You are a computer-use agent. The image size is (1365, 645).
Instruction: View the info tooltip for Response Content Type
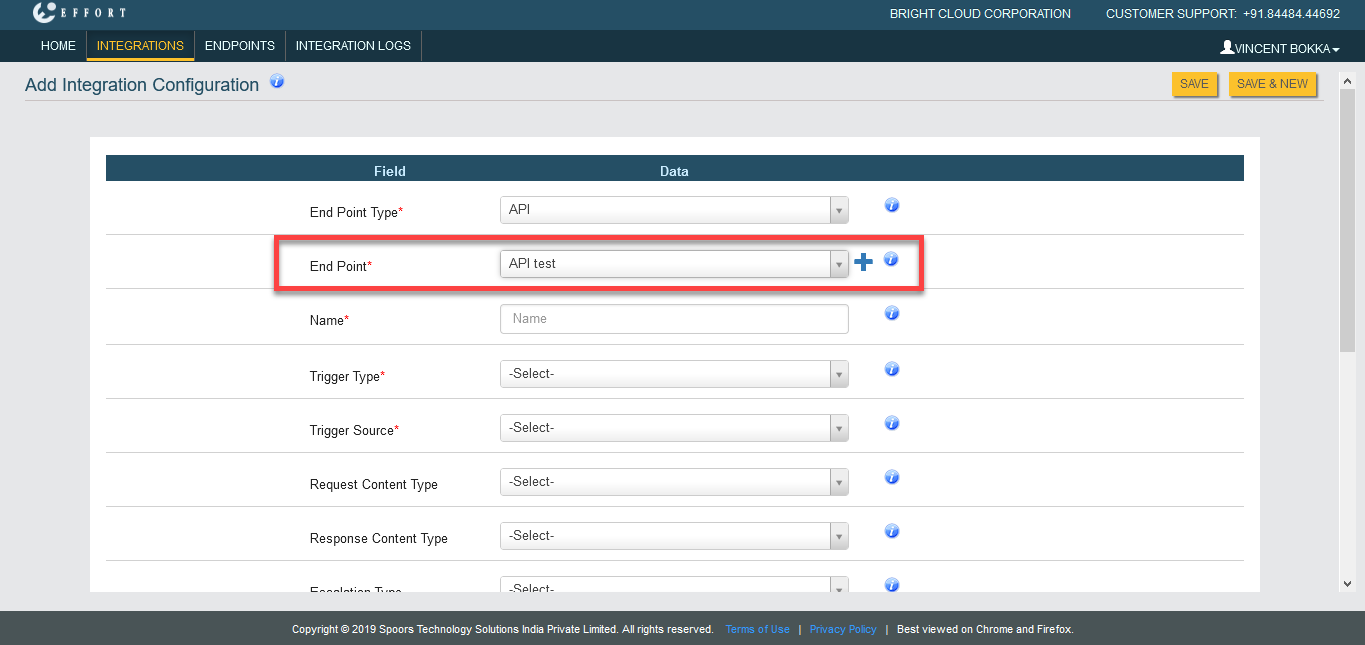tap(892, 531)
